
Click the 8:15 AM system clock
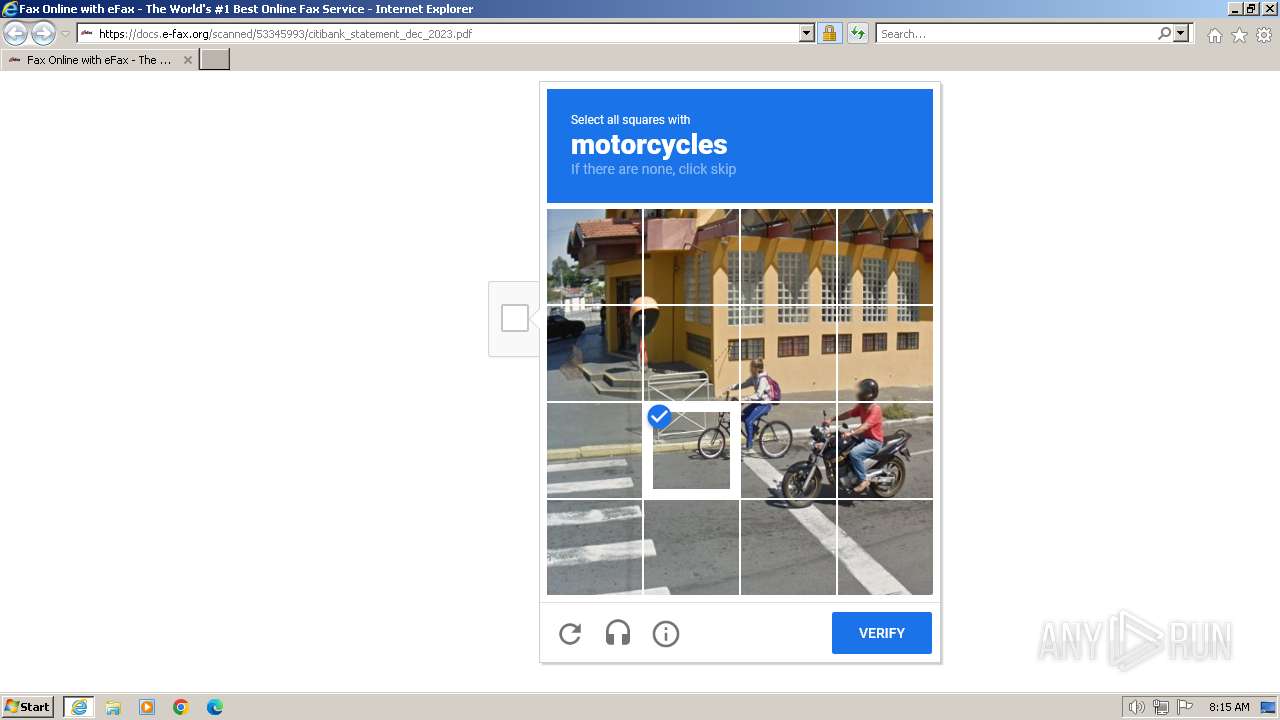pos(1229,707)
